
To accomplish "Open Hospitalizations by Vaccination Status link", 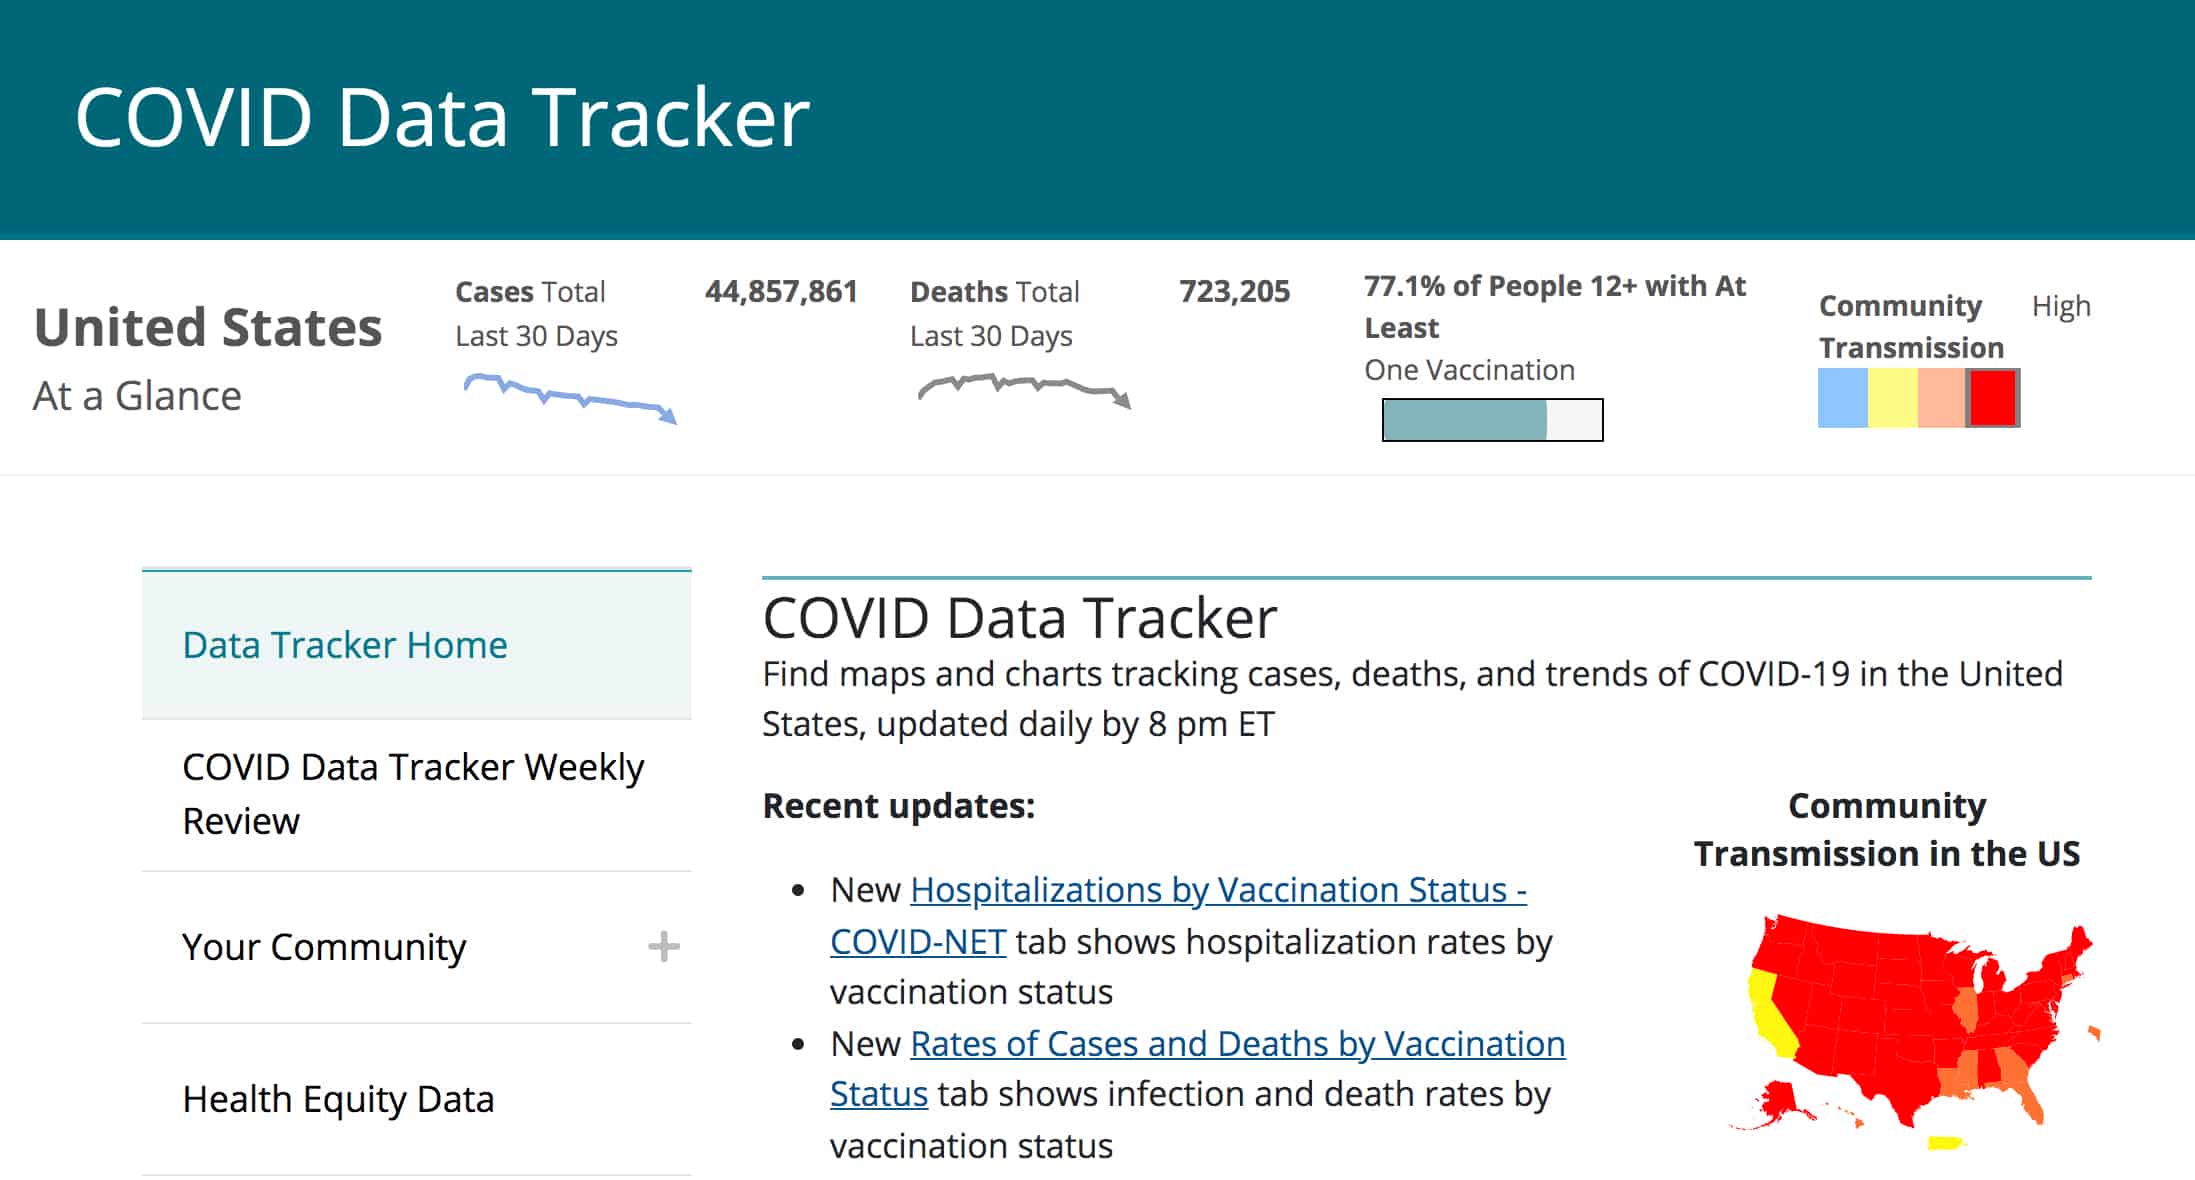I will click(1217, 890).
